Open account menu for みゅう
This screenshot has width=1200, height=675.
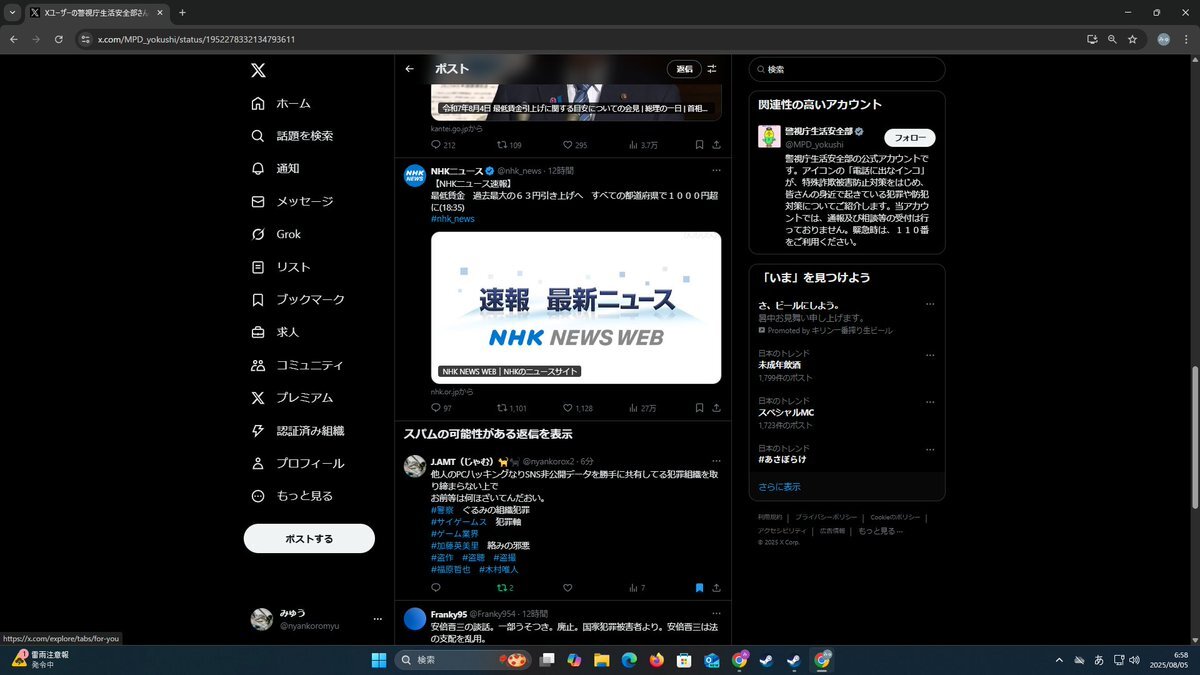(316, 619)
